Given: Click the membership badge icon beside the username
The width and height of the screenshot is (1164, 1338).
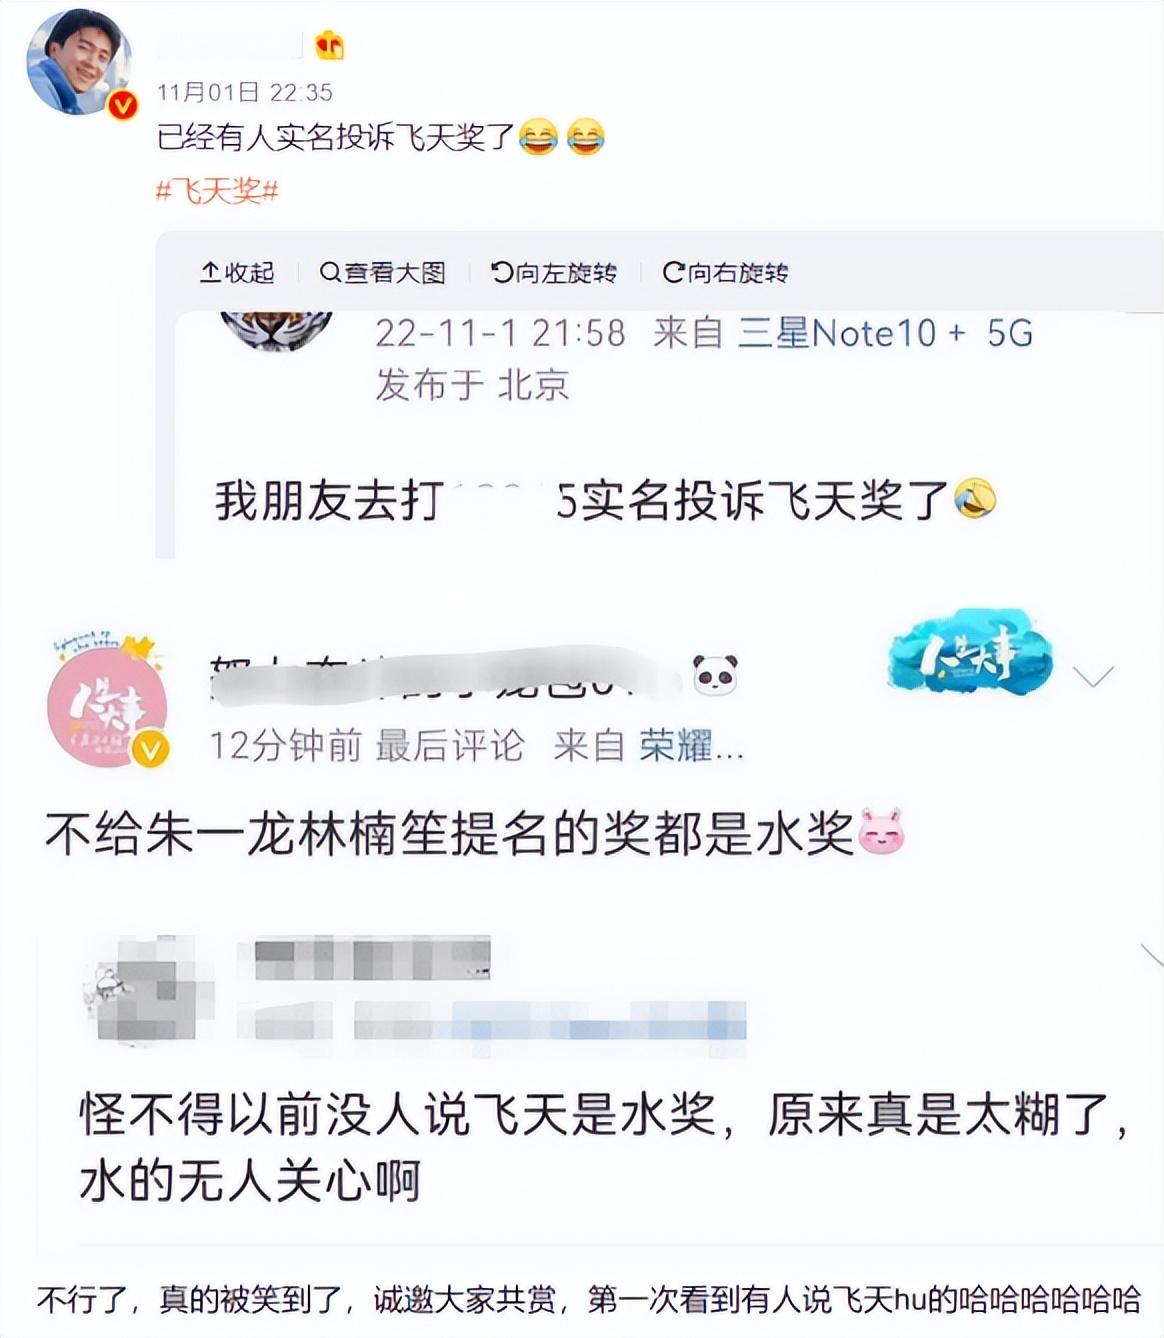Looking at the screenshot, I should (x=329, y=44).
